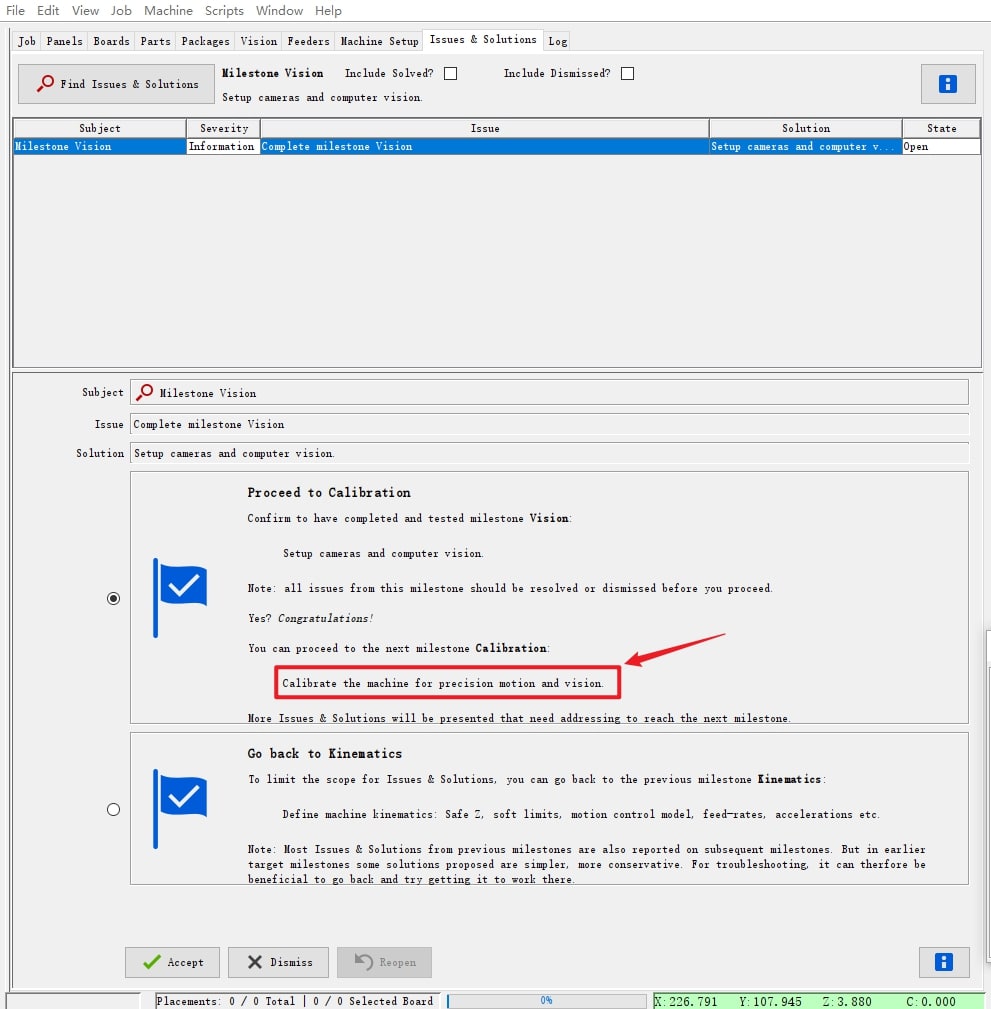Image resolution: width=991 pixels, height=1009 pixels.
Task: Click the Accept button
Action: pyautogui.click(x=172, y=961)
